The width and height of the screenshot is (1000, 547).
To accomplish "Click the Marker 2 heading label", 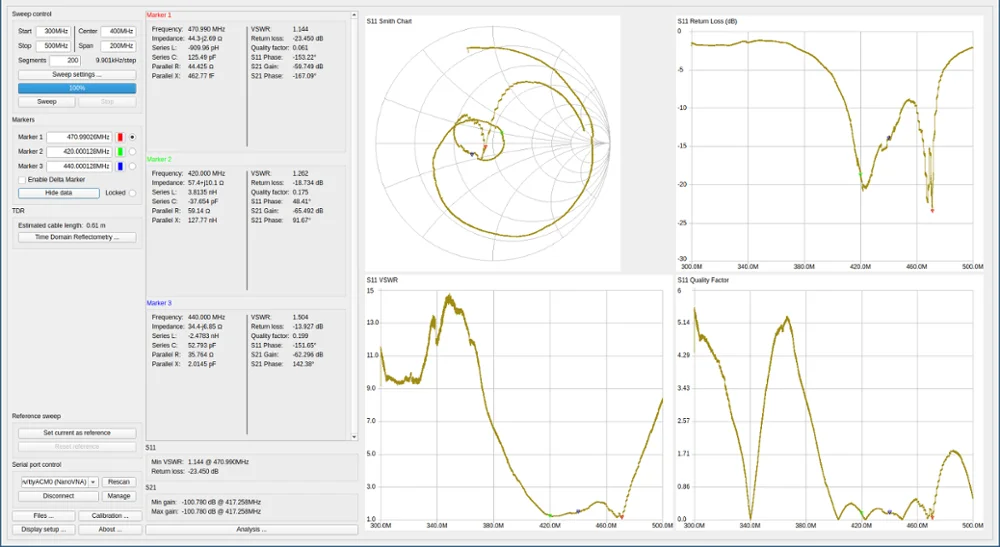I will 159,159.
